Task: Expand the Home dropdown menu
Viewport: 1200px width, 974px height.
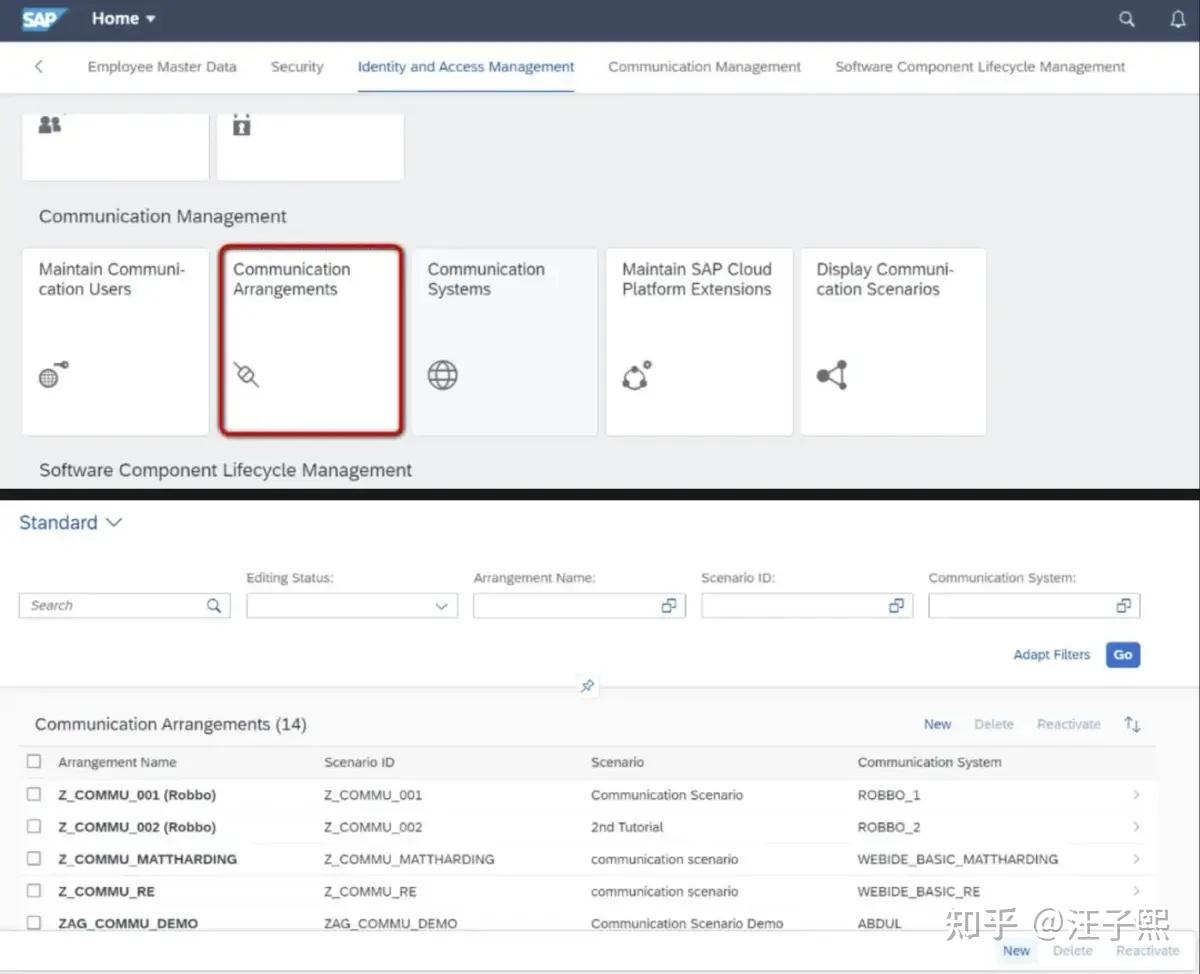Action: click(124, 19)
